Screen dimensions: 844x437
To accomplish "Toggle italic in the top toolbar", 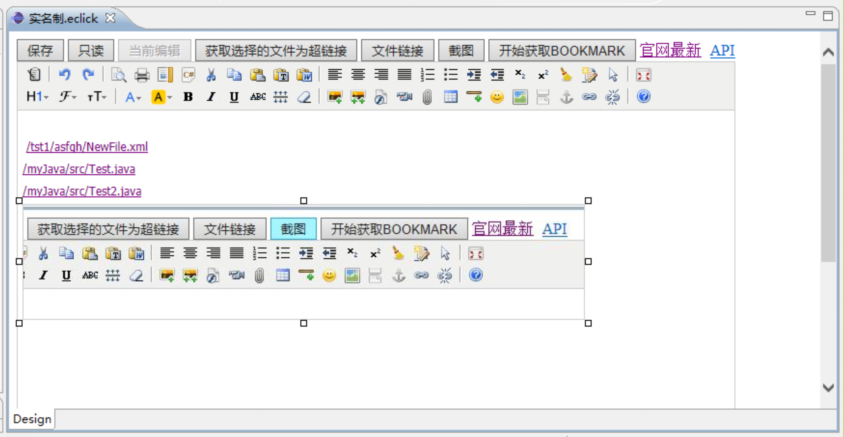I will click(211, 97).
